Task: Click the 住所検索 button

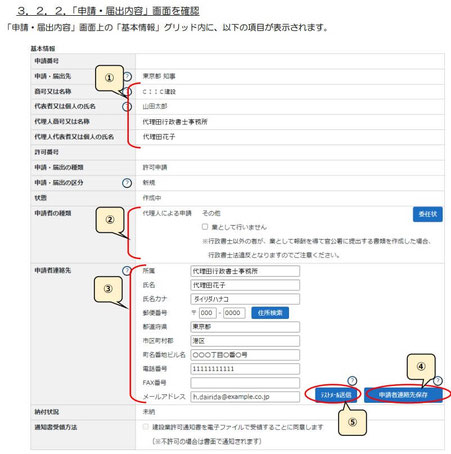Action: tap(270, 313)
